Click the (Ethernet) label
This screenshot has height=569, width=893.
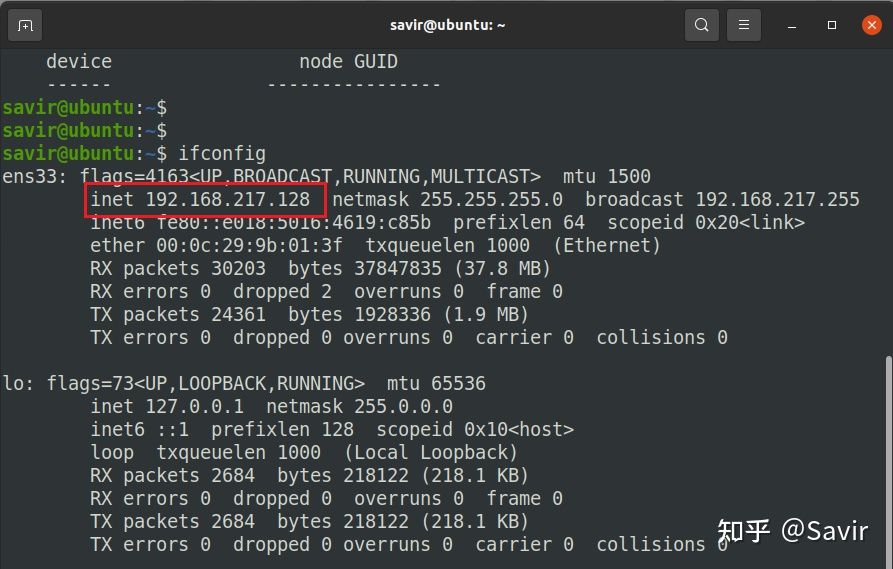(607, 245)
